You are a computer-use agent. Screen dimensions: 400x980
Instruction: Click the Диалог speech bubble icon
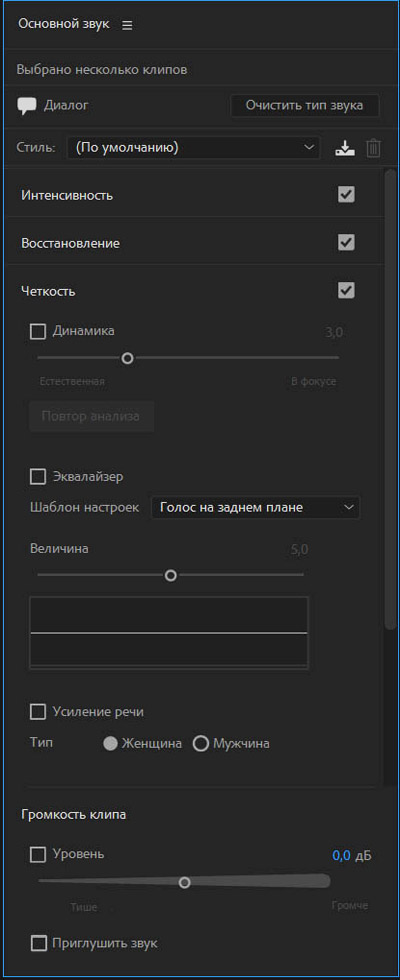(27, 106)
